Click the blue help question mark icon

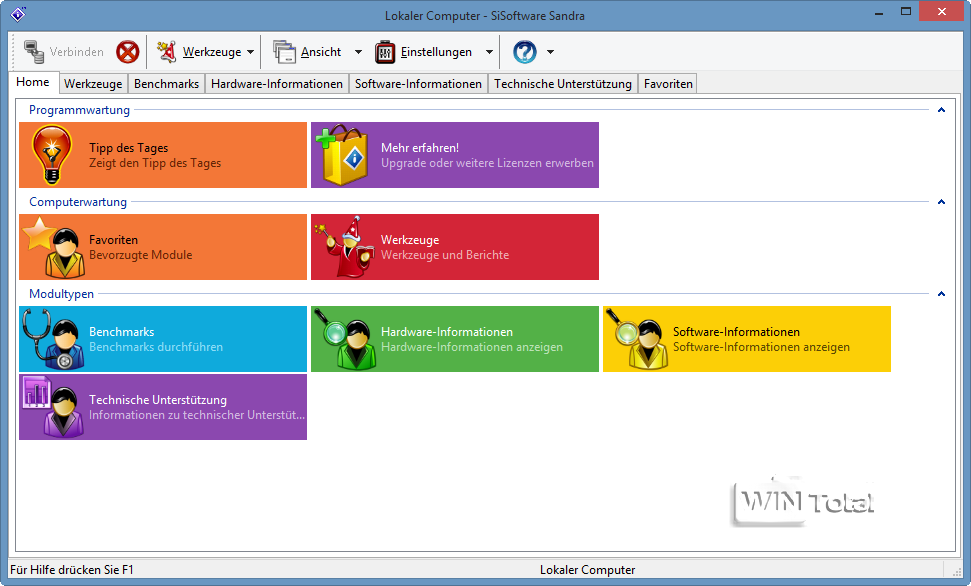(x=525, y=52)
